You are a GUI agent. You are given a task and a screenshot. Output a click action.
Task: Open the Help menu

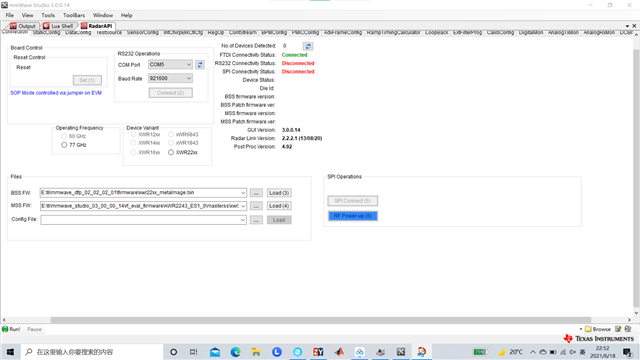tap(127, 15)
